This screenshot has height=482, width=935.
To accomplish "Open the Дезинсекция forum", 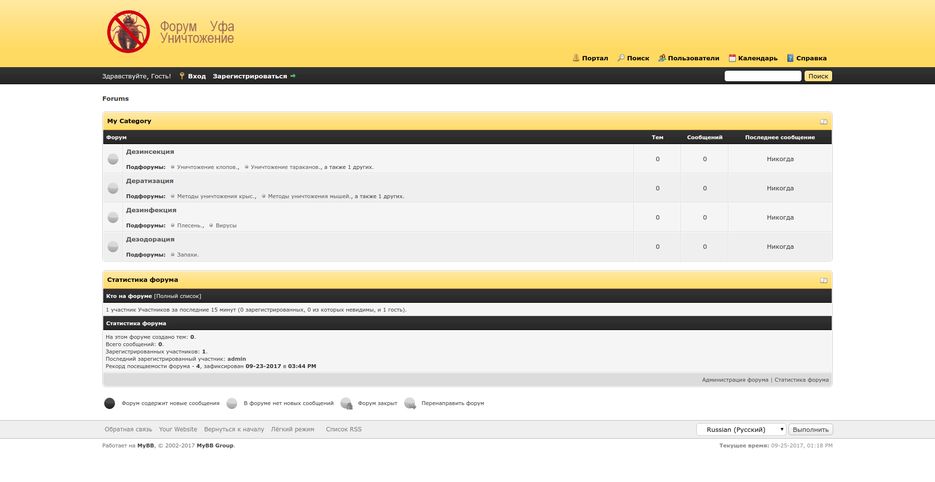I will [x=150, y=152].
